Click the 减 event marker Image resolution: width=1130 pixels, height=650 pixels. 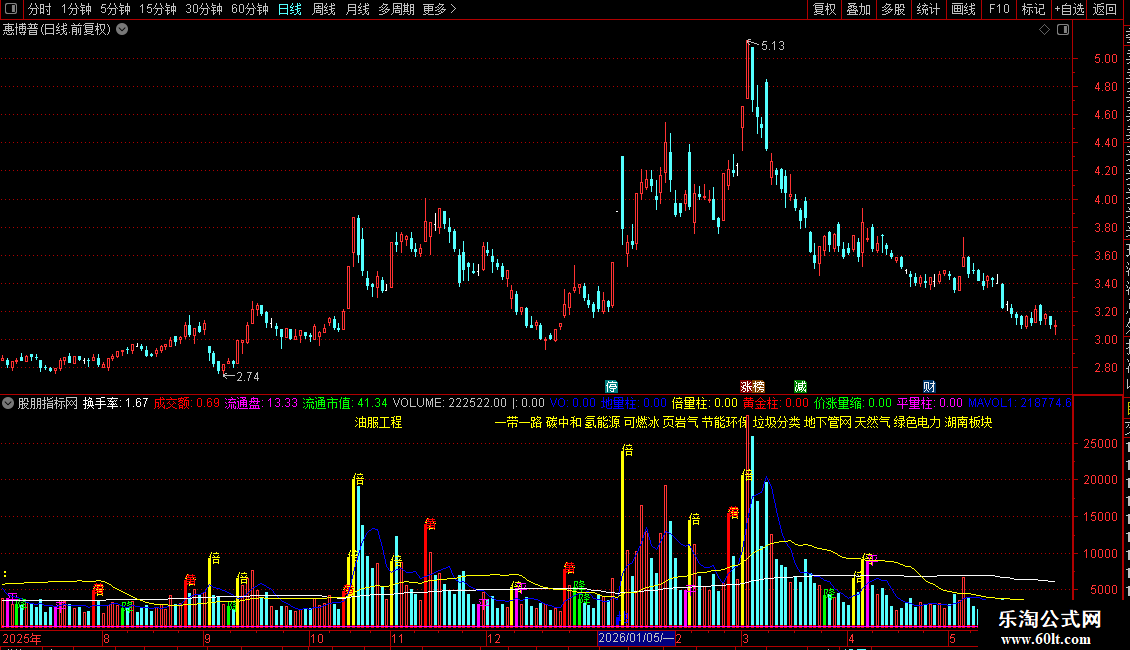[800, 387]
